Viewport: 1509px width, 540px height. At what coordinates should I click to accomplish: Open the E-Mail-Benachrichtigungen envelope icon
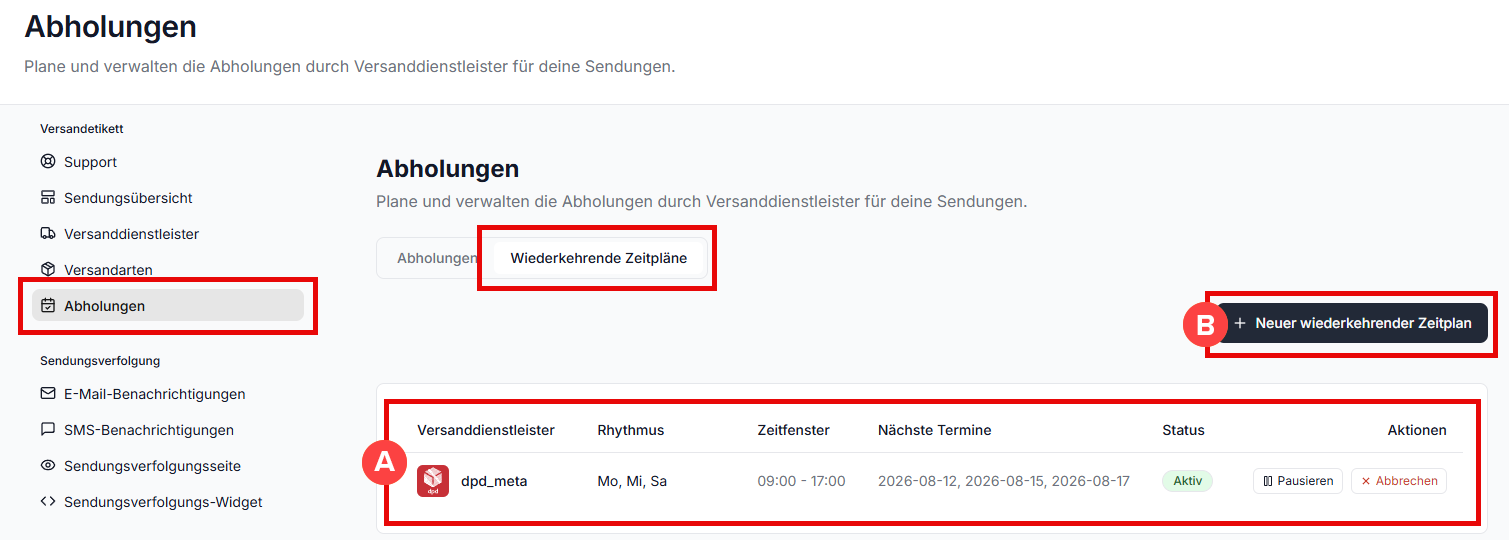click(x=48, y=394)
